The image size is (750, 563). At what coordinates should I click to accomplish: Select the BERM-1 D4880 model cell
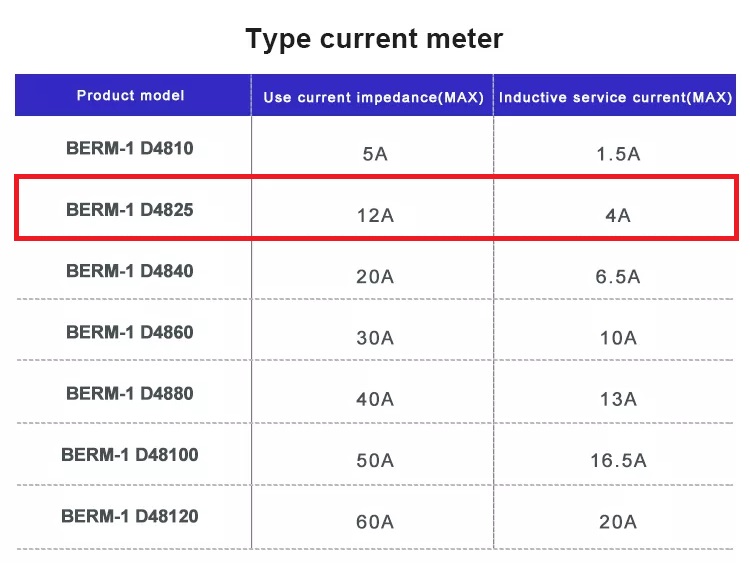click(130, 393)
